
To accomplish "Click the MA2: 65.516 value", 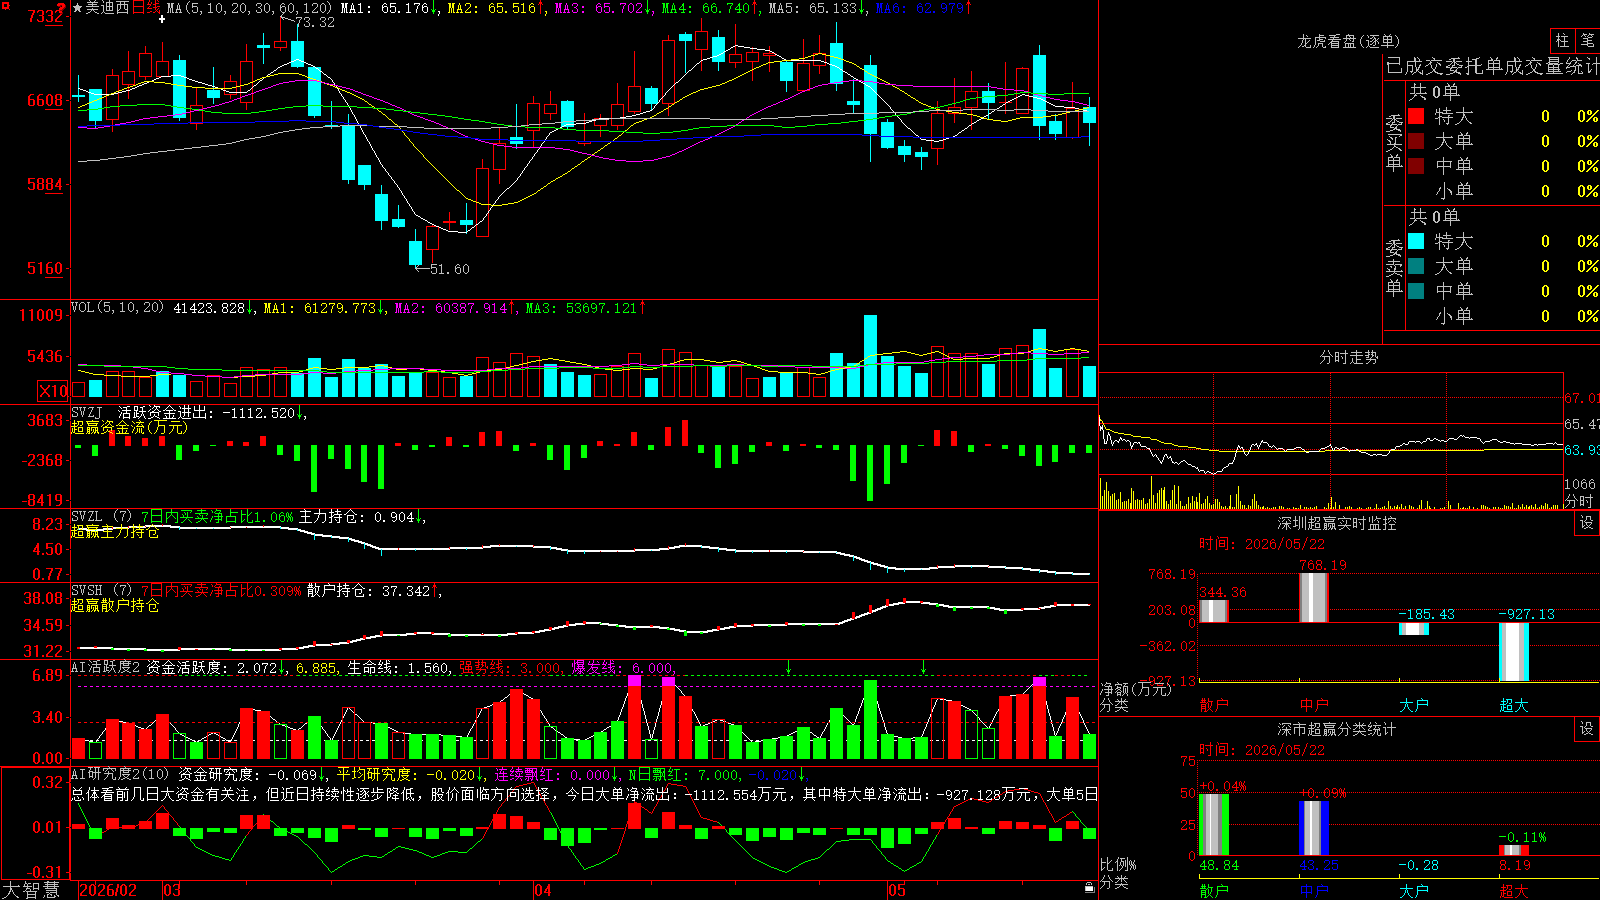I will [496, 8].
